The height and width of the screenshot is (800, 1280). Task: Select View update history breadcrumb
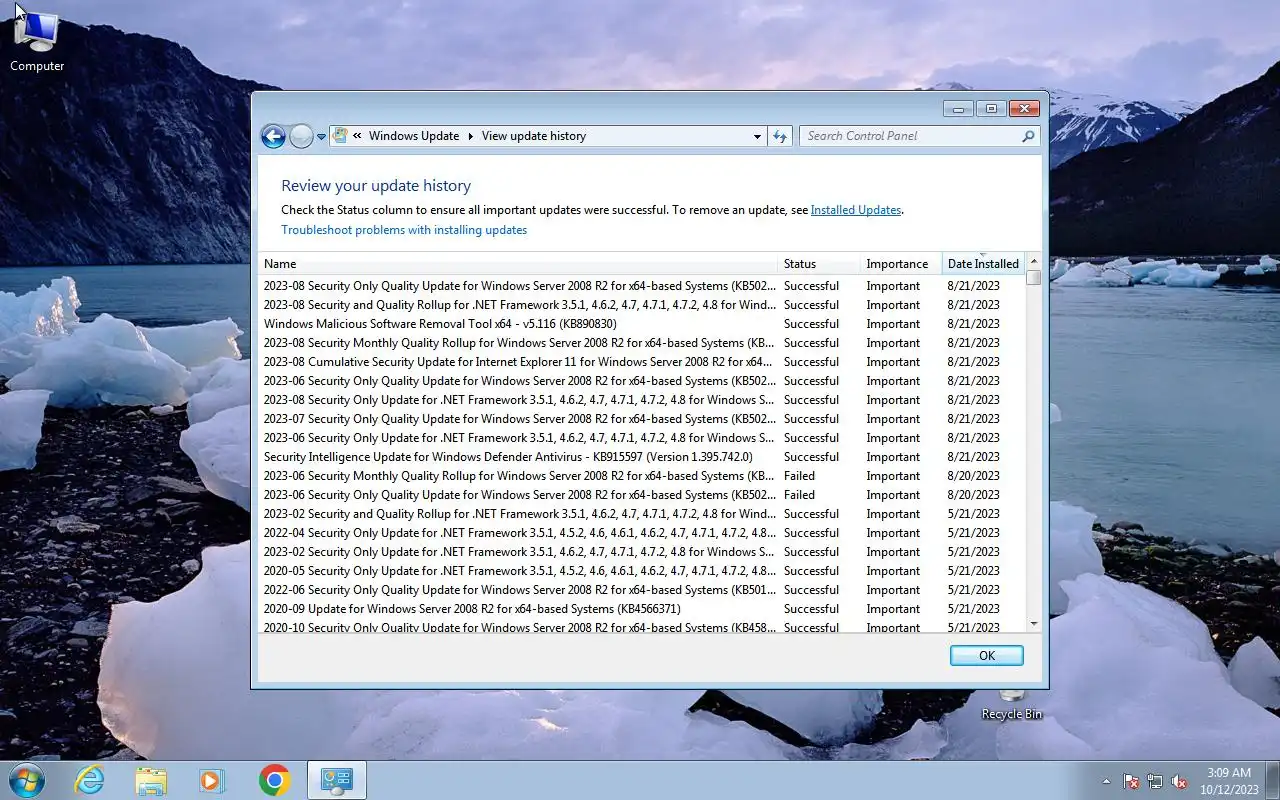(x=534, y=136)
